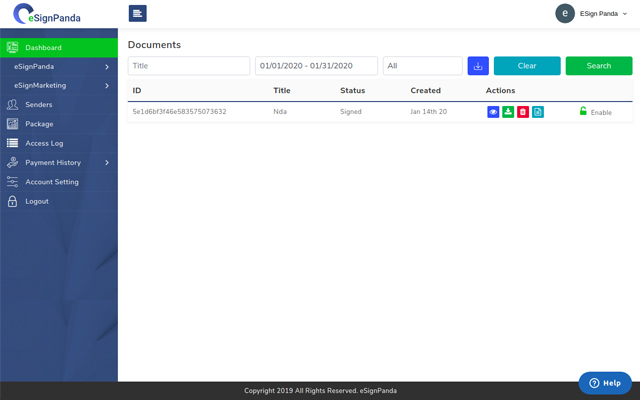
Task: Click Logout in the sidebar
Action: point(59,201)
